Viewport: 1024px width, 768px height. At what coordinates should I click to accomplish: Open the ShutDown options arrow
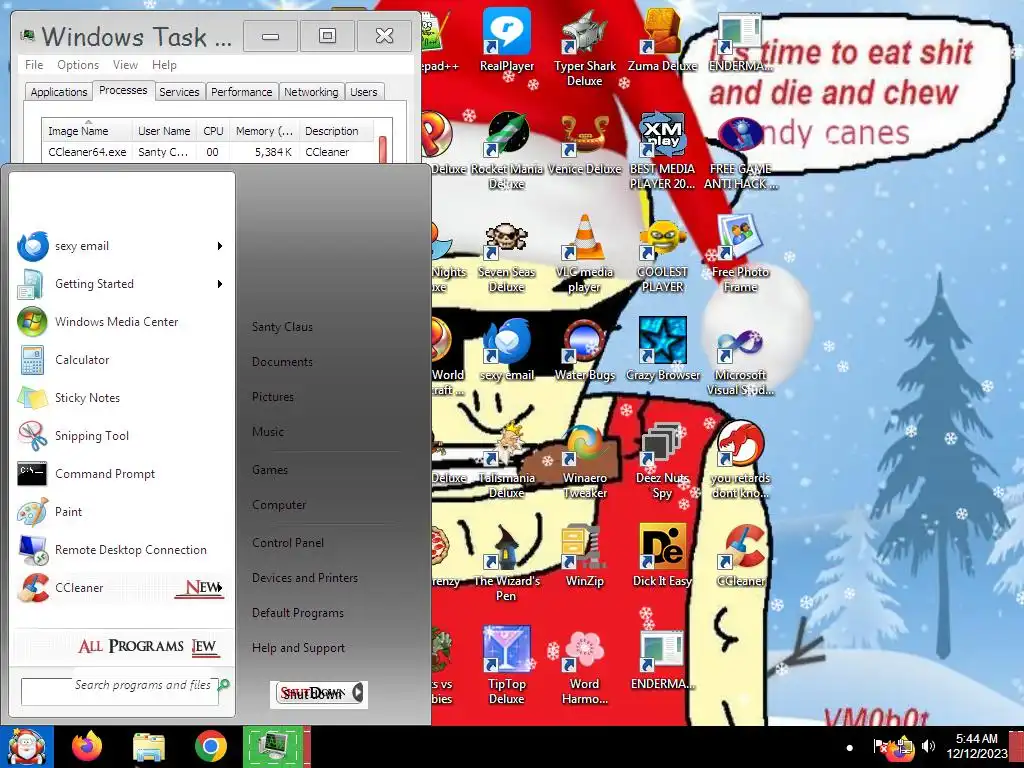click(x=358, y=693)
